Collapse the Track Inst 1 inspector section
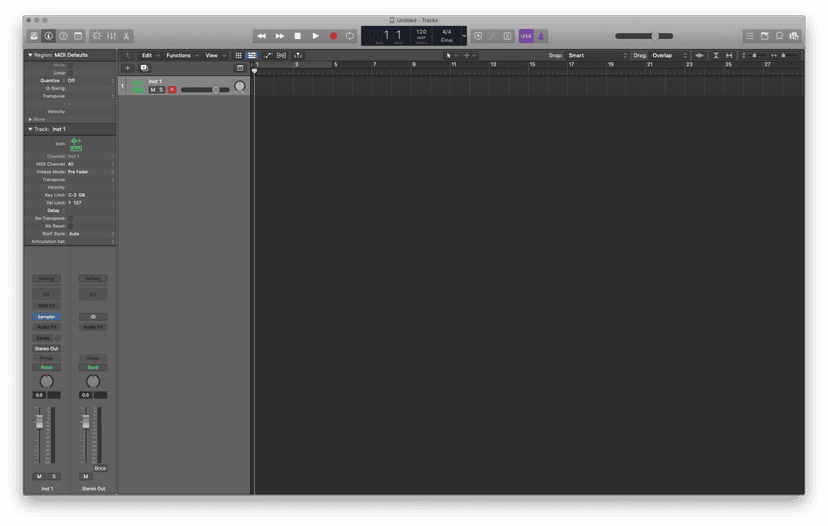The image size is (828, 526). point(30,129)
